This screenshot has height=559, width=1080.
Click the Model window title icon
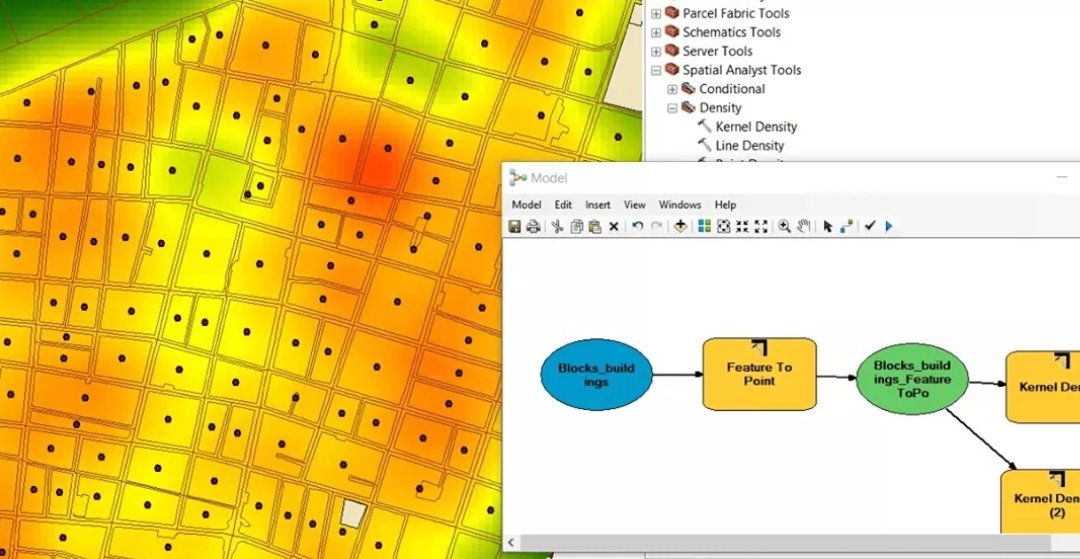517,178
